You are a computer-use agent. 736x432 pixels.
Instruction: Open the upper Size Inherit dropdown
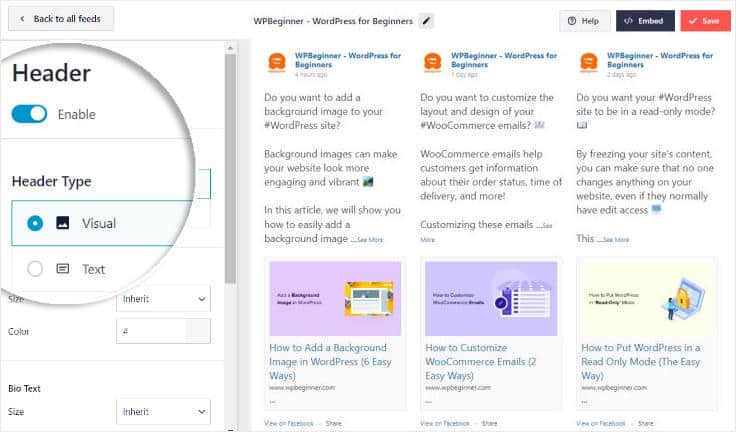[163, 298]
